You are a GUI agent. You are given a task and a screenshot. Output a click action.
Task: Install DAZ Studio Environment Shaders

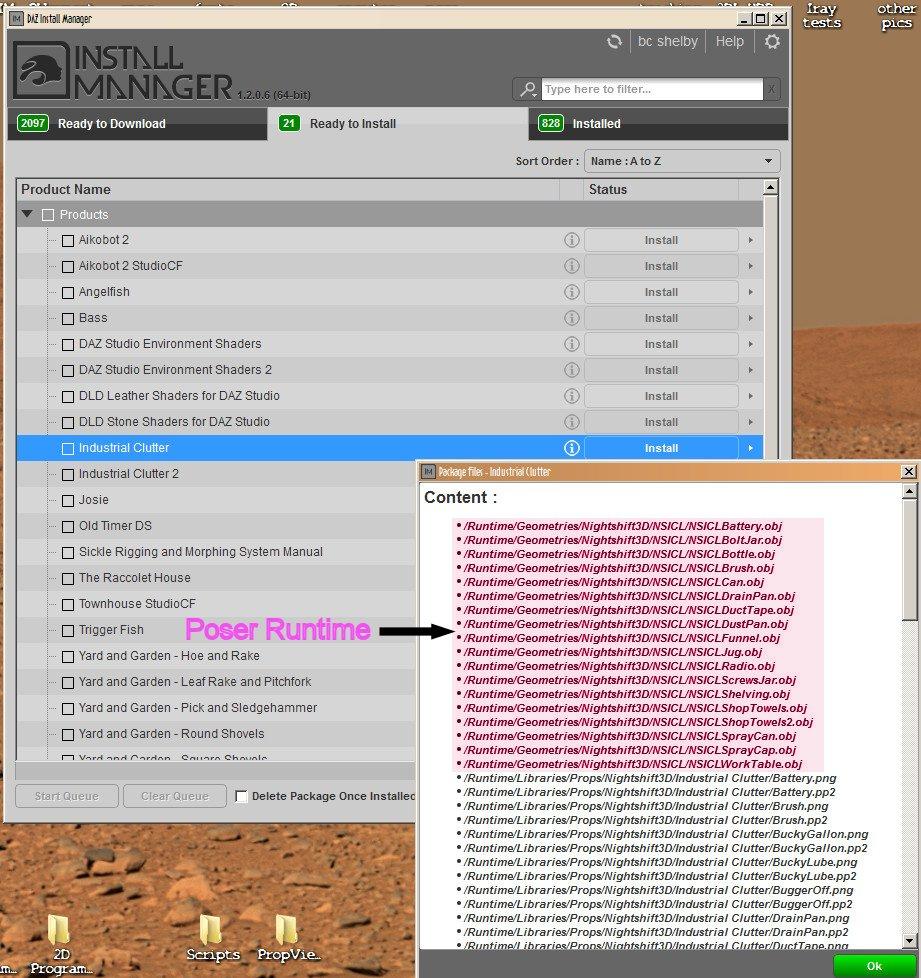661,344
